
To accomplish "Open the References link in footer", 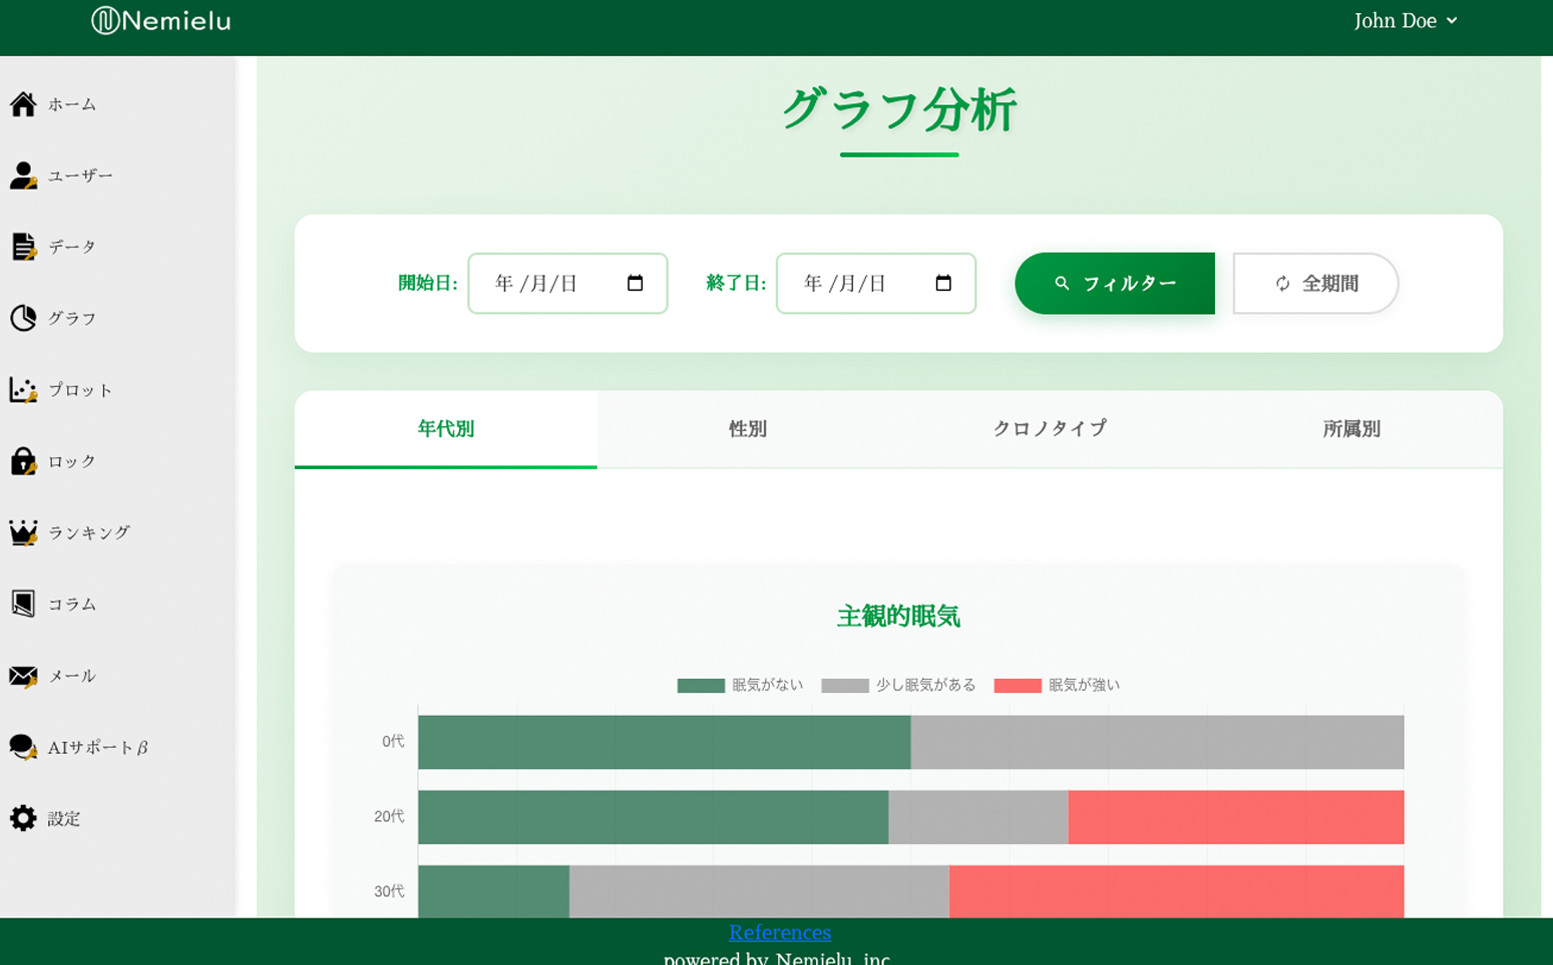I will [780, 932].
